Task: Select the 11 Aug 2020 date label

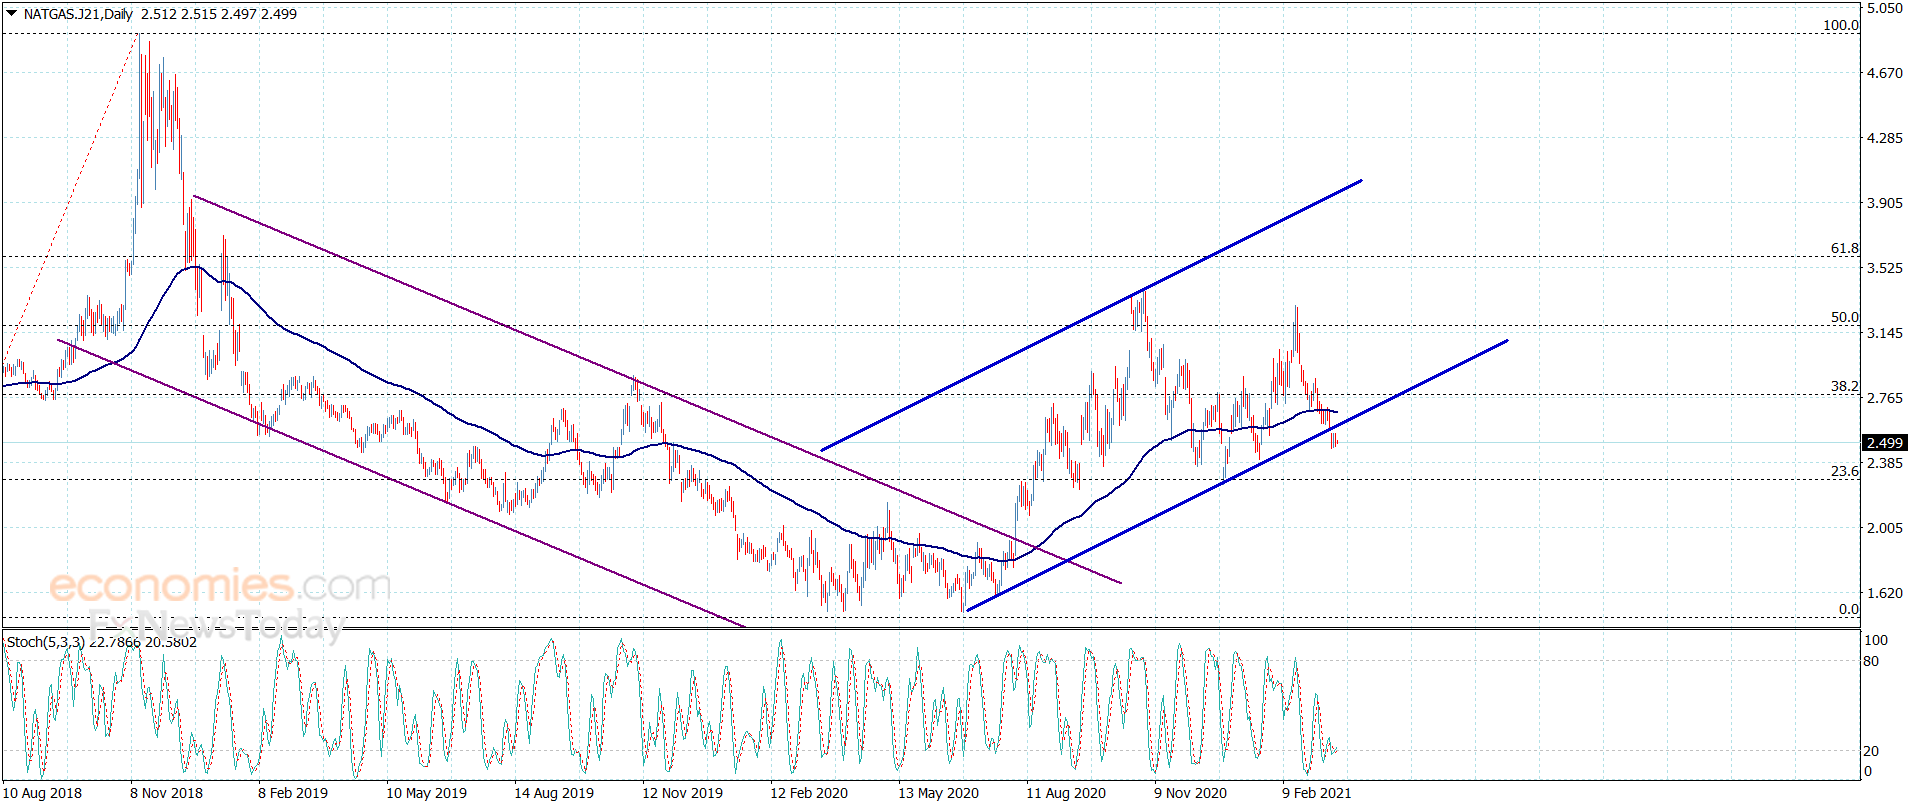Action: pyautogui.click(x=1066, y=793)
